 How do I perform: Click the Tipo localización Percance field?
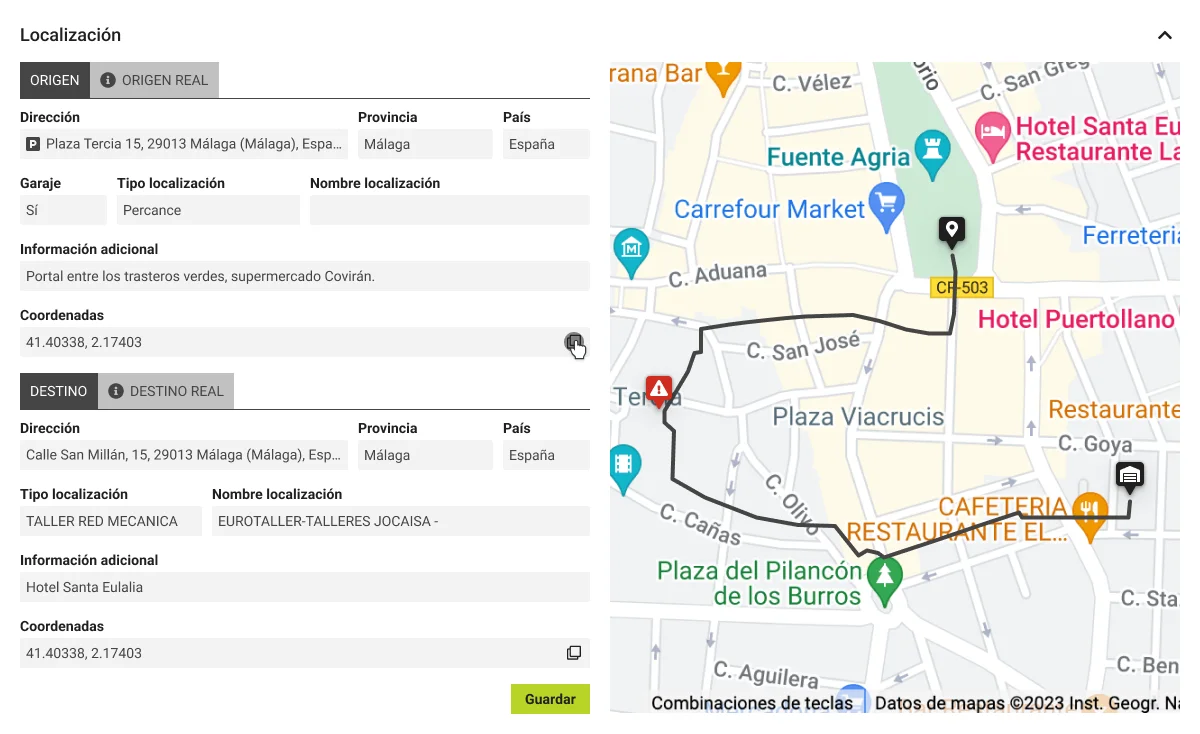tap(207, 210)
